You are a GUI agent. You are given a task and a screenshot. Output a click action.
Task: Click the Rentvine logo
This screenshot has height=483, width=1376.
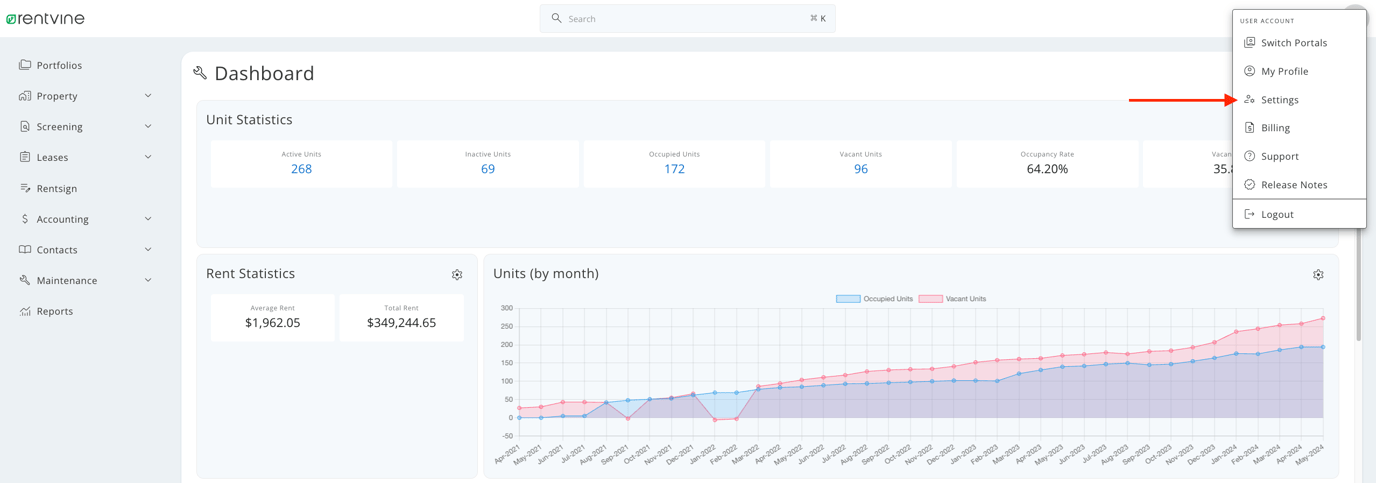(x=46, y=18)
